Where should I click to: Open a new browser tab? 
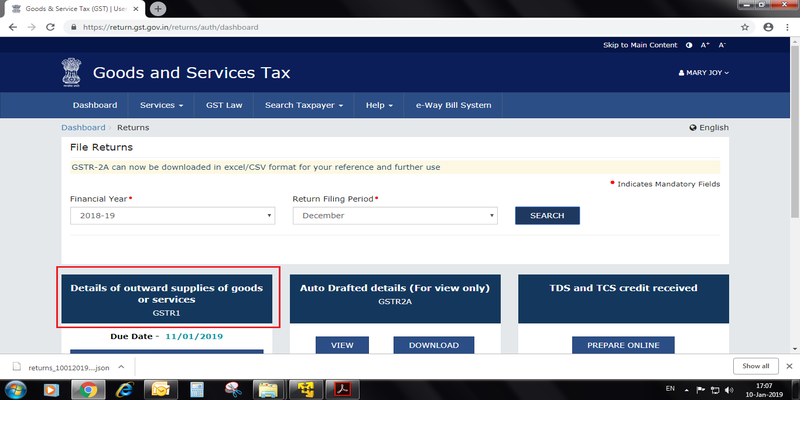coord(158,9)
